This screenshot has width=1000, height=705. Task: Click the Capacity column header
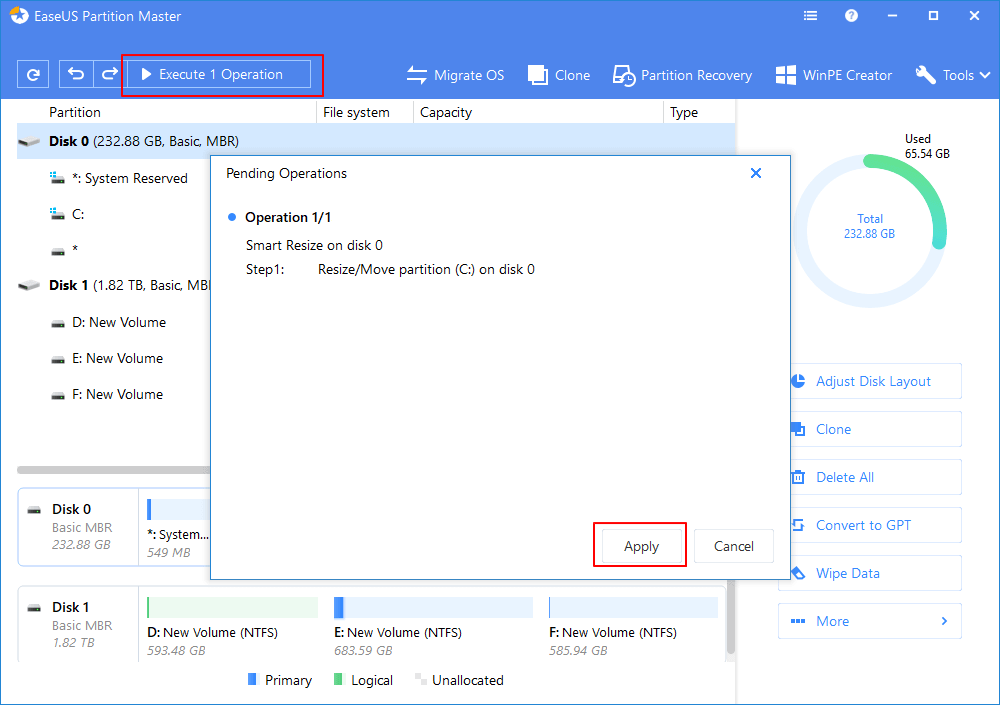446,112
